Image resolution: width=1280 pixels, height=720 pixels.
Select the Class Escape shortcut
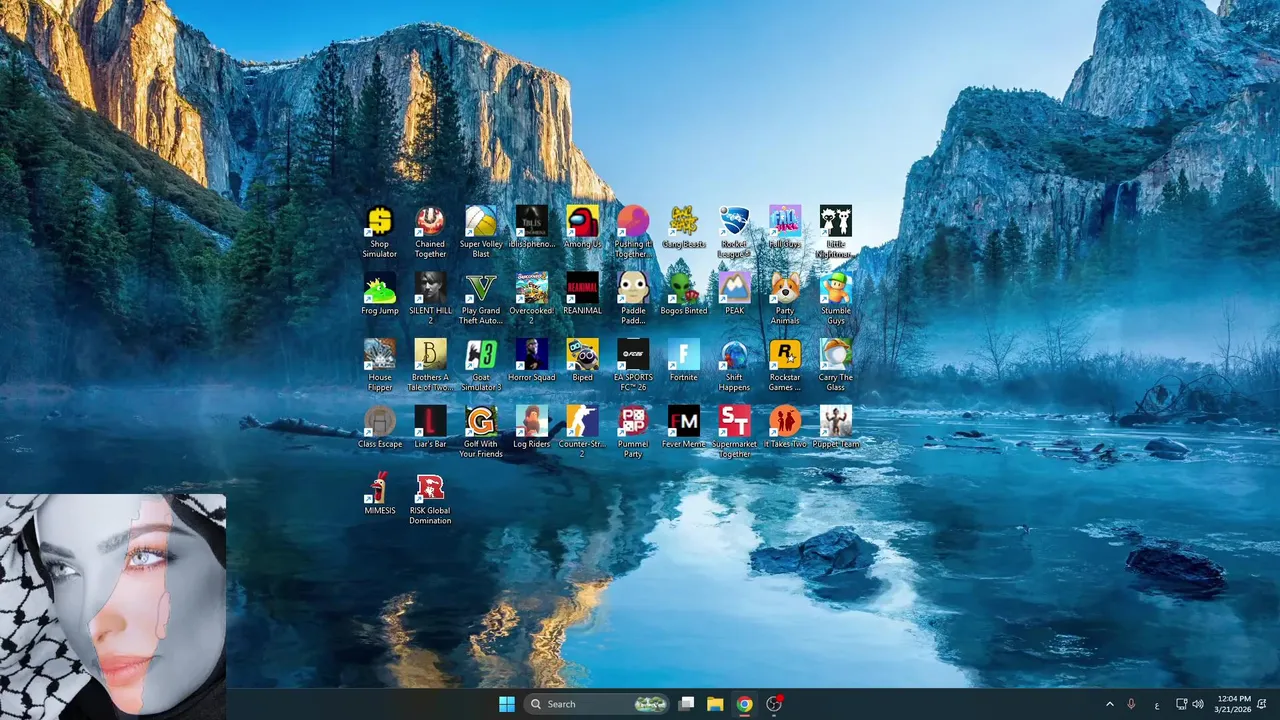[x=380, y=427]
